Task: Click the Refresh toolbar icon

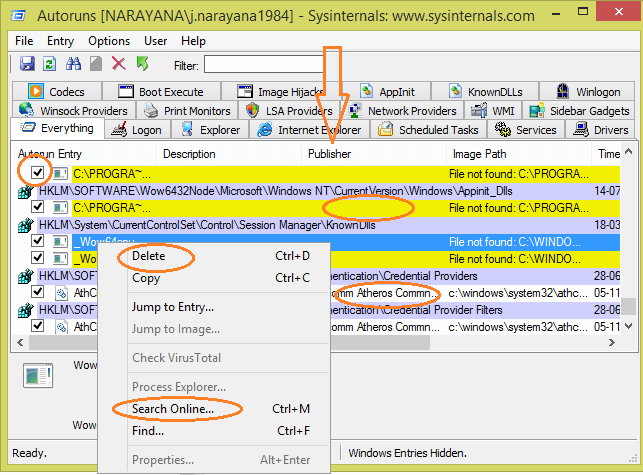Action: click(x=50, y=64)
